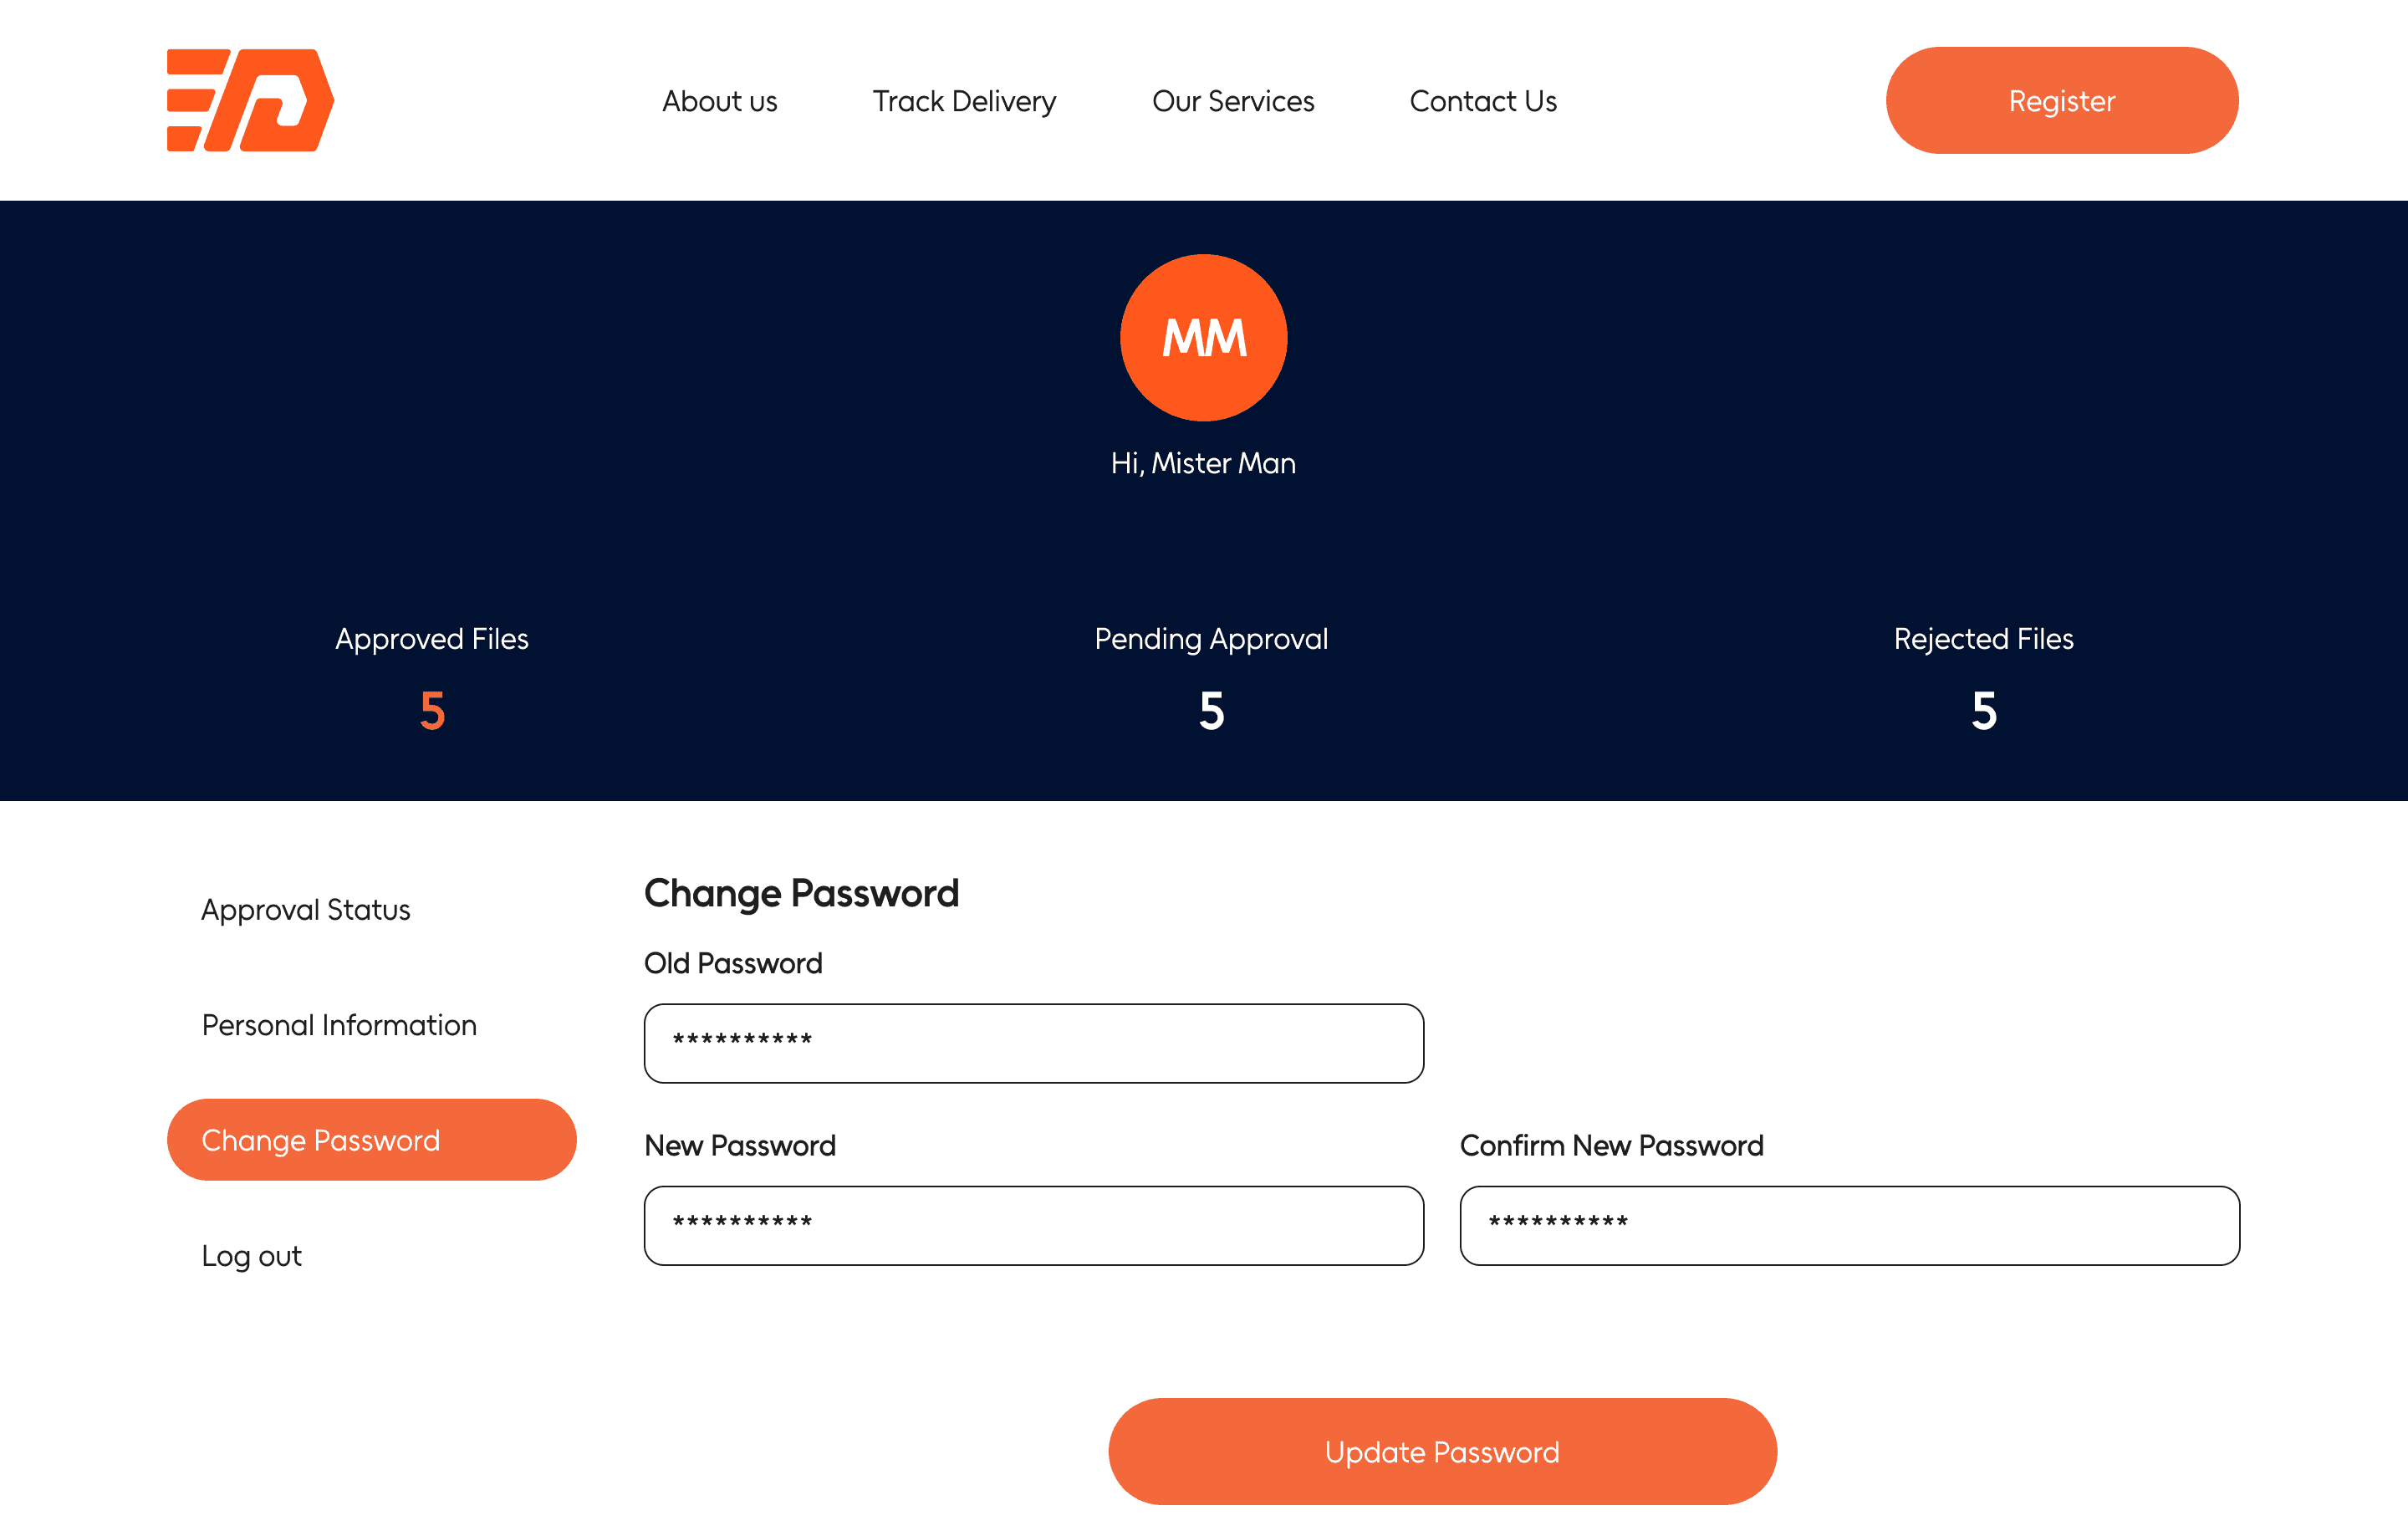2408x1531 pixels.
Task: Focus the Old Password field
Action: point(1033,1043)
